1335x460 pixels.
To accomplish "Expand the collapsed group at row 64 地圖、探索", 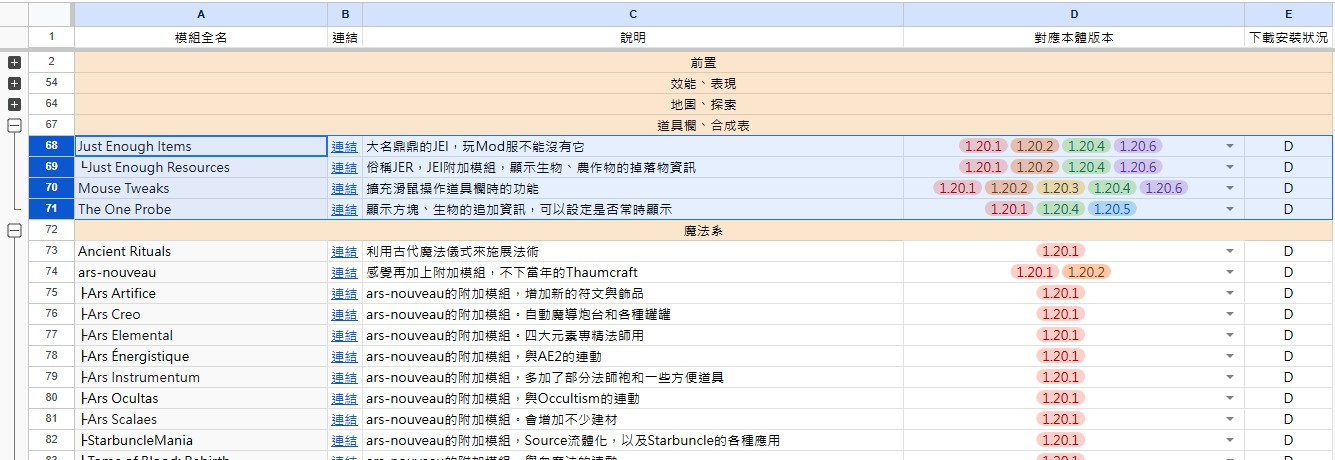I will 14,104.
